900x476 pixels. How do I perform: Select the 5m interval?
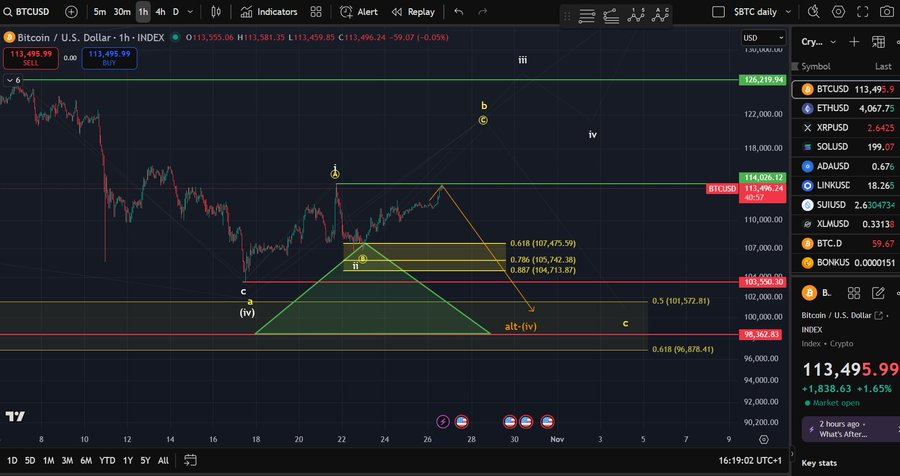[99, 12]
